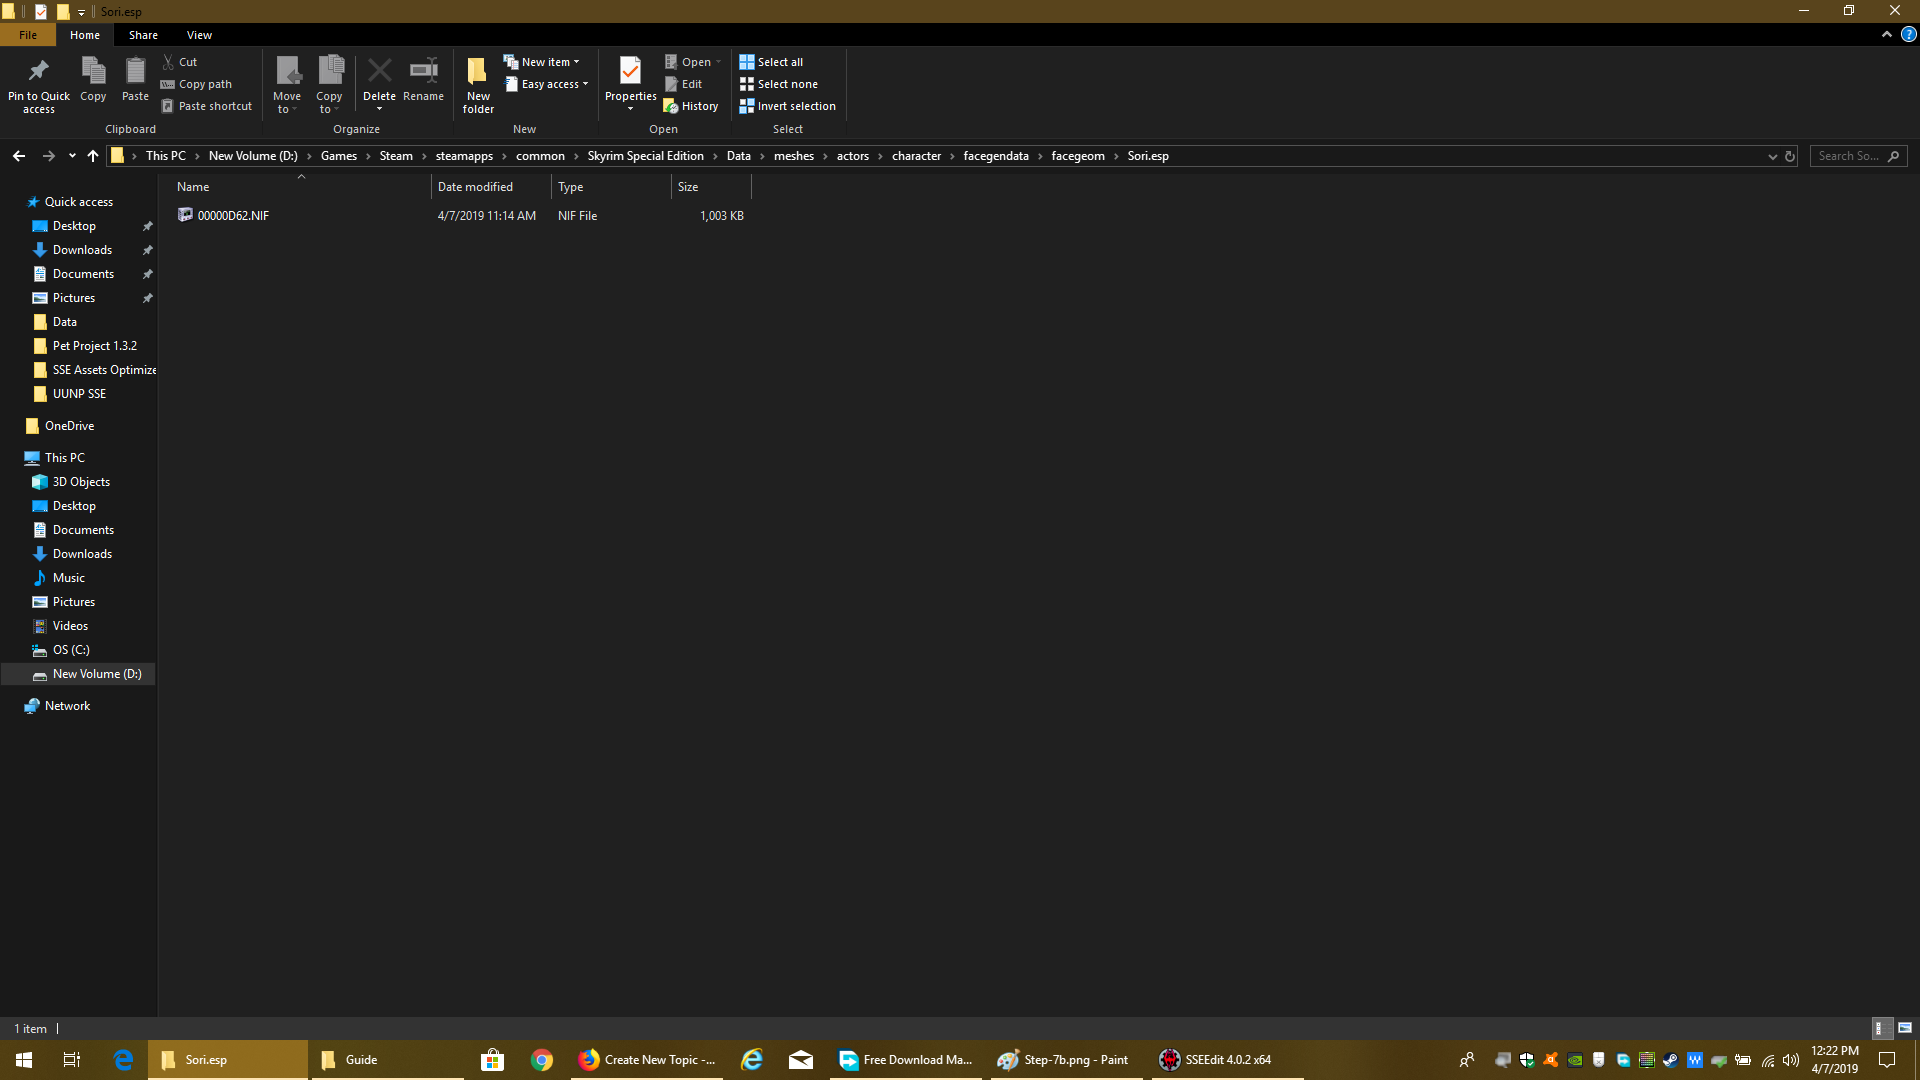Open Help for File Explorer
Image resolution: width=1920 pixels, height=1080 pixels.
[x=1908, y=34]
